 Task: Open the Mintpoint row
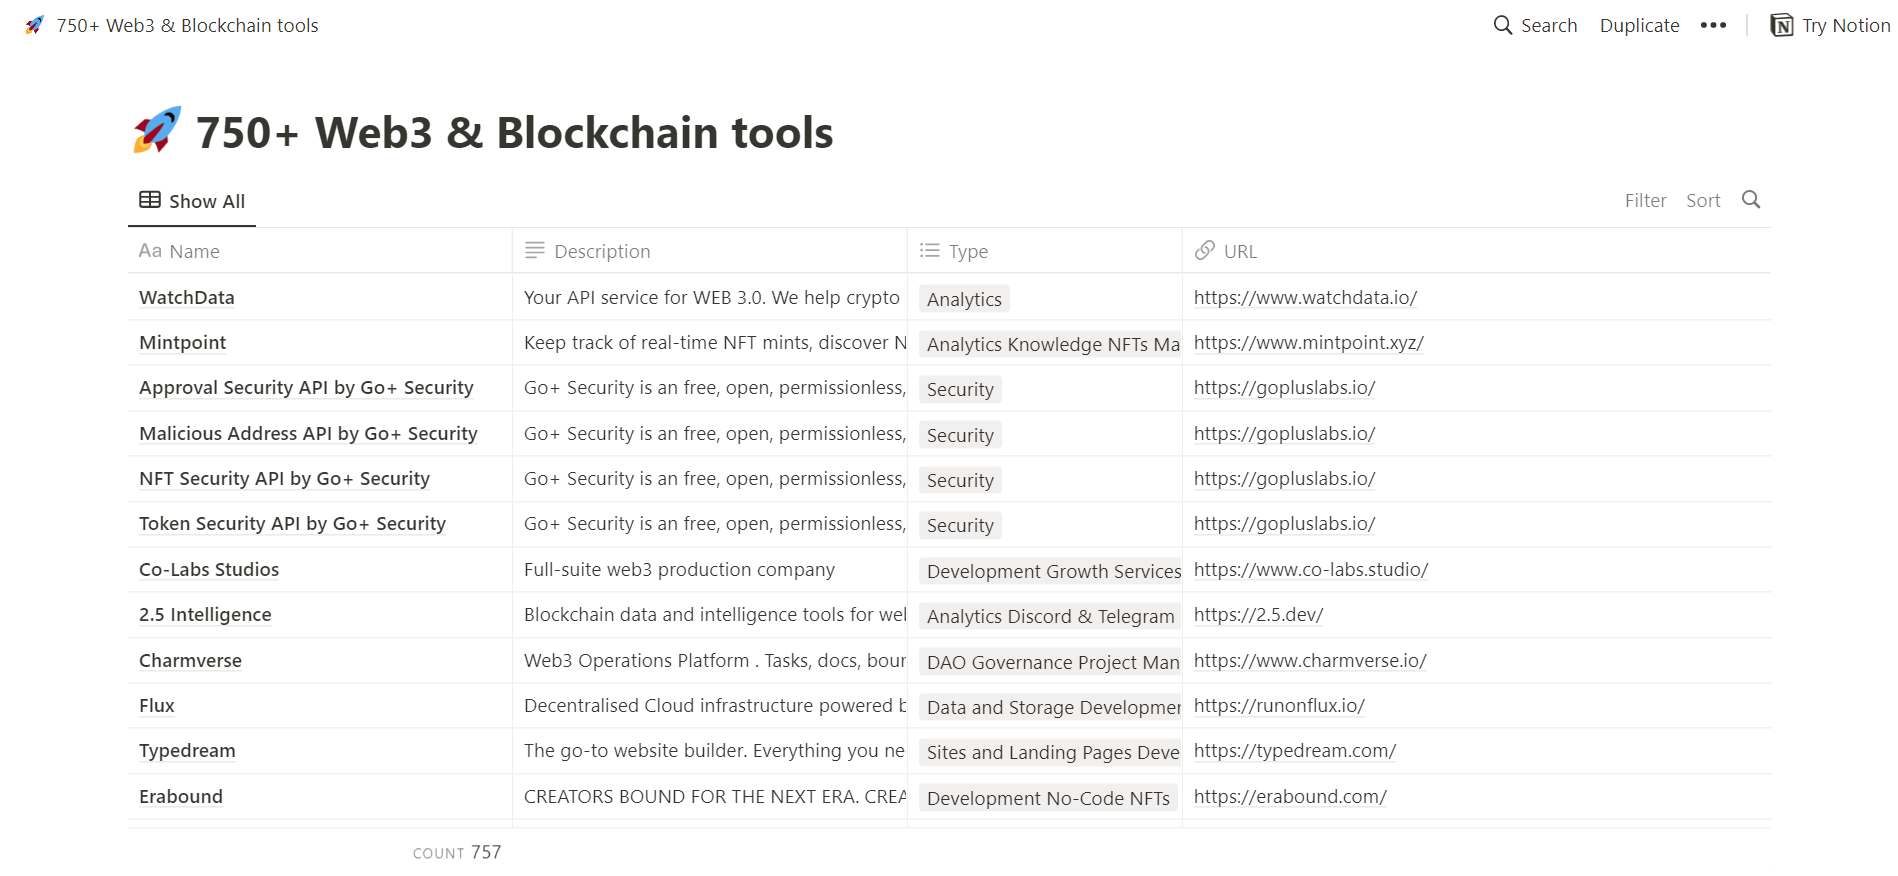tap(182, 343)
